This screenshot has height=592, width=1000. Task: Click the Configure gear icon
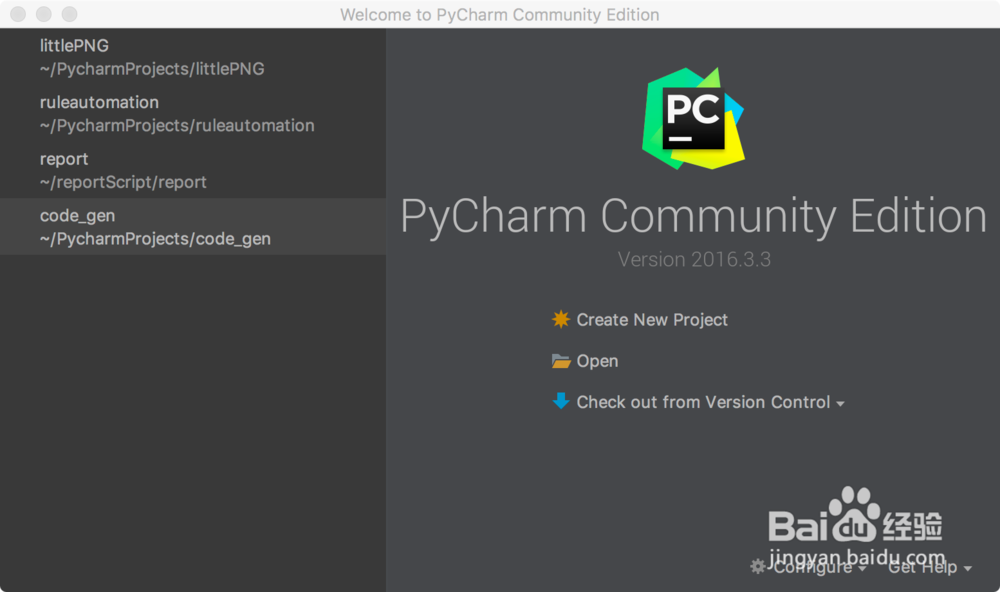(758, 567)
